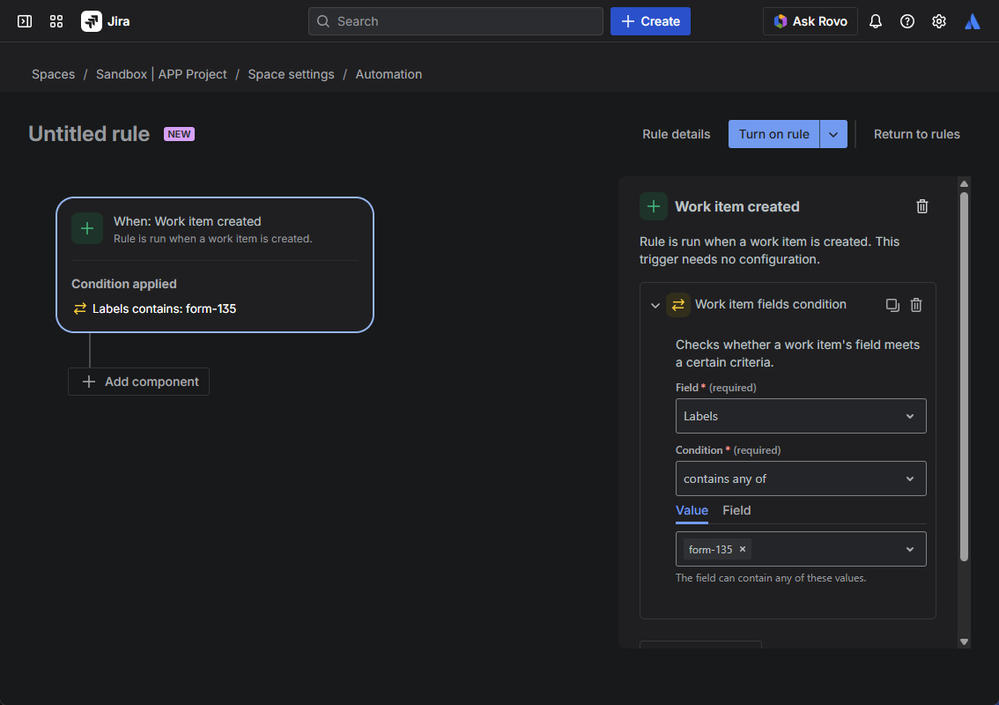This screenshot has height=705, width=999.
Task: Open the Turn on rule options arrow
Action: [x=833, y=134]
